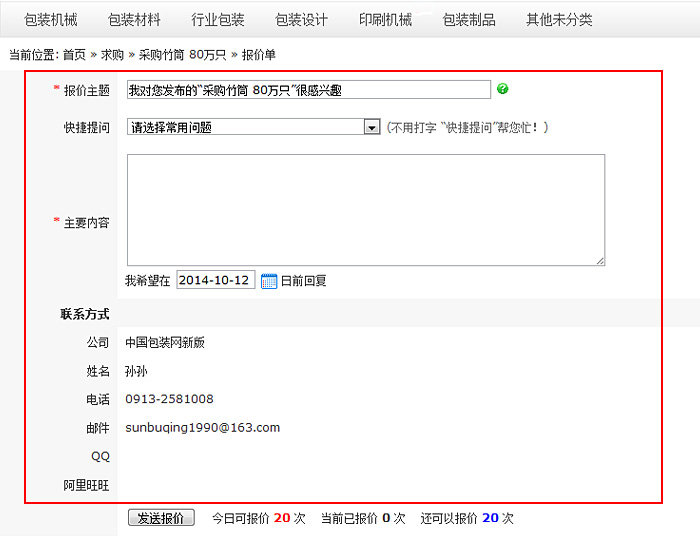
Task: Go to 首页 via the breadcrumb
Action: pyautogui.click(x=74, y=55)
